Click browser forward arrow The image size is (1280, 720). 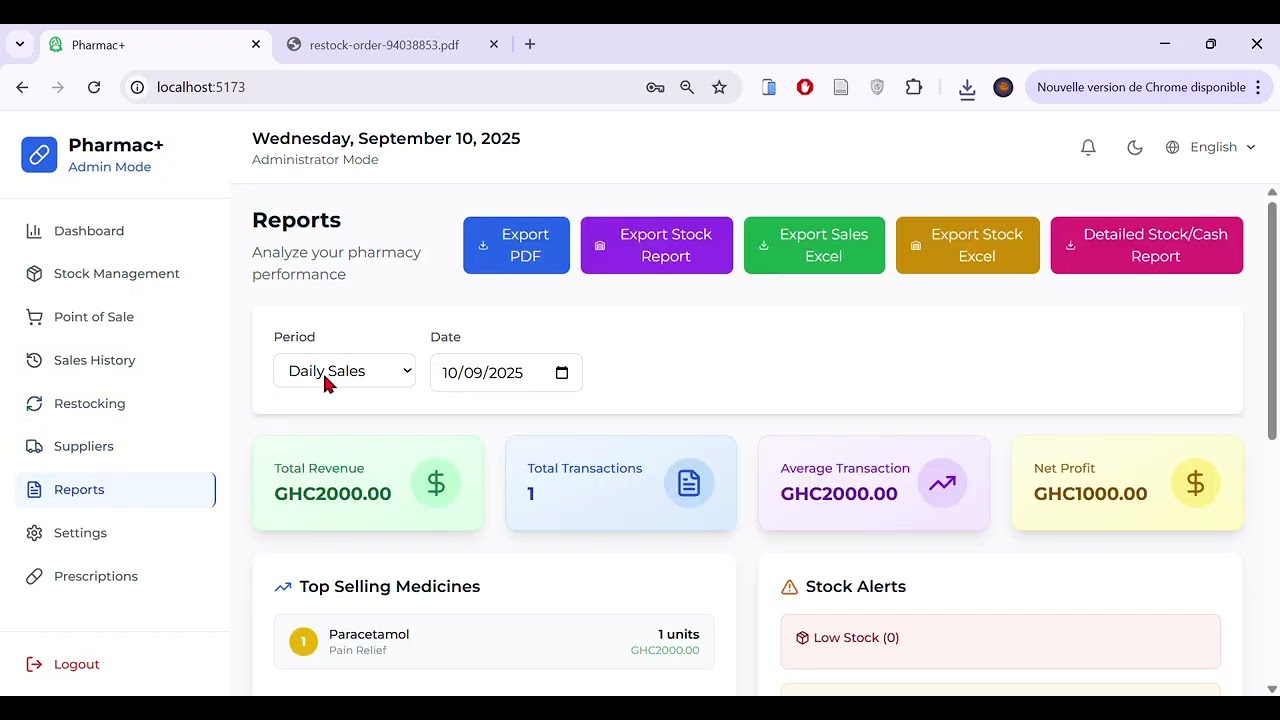click(x=58, y=87)
